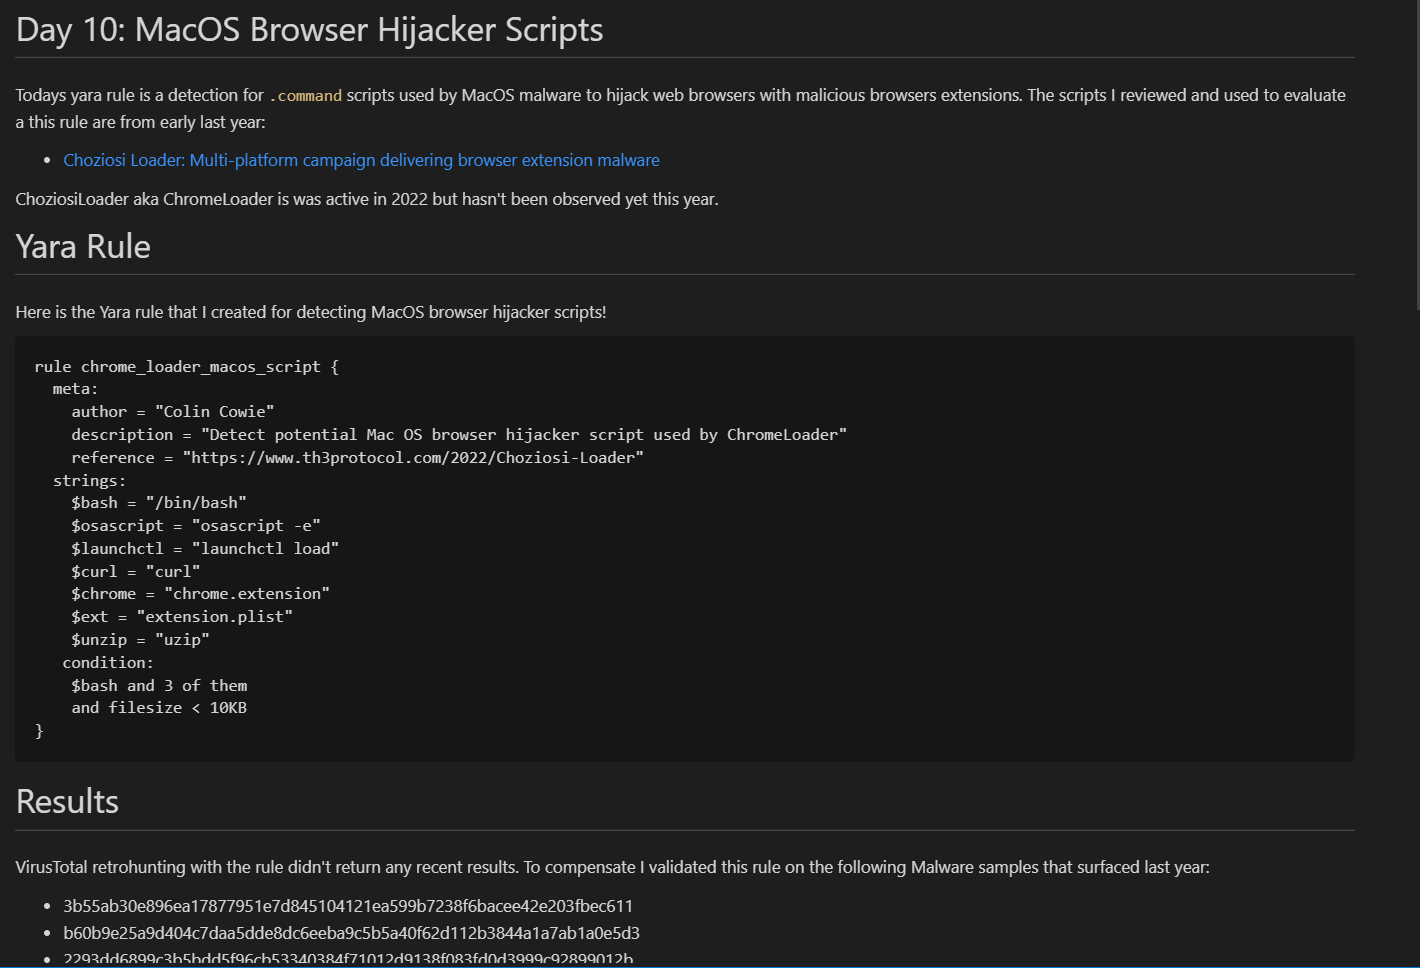Click the $osascript string definition line
Viewport: 1420px width, 968px height.
[x=195, y=526]
